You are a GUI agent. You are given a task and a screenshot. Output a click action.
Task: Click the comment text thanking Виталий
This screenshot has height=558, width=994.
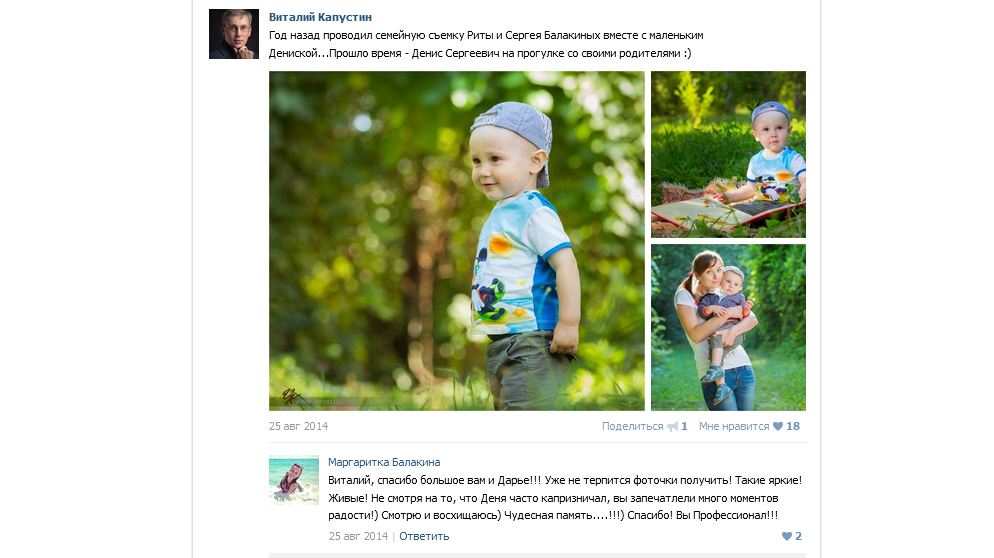coord(565,498)
